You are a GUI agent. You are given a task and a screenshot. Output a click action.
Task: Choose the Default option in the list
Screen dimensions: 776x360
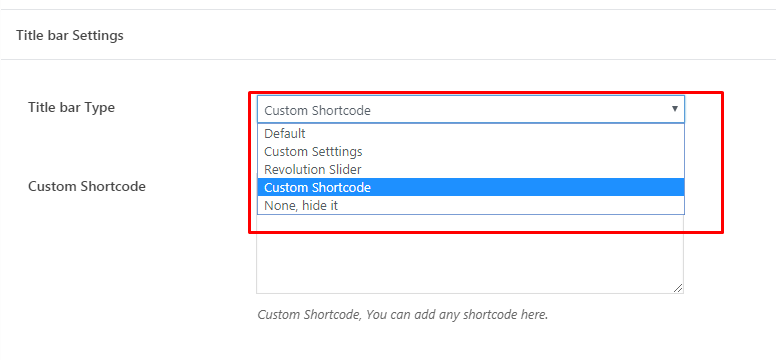(x=471, y=133)
